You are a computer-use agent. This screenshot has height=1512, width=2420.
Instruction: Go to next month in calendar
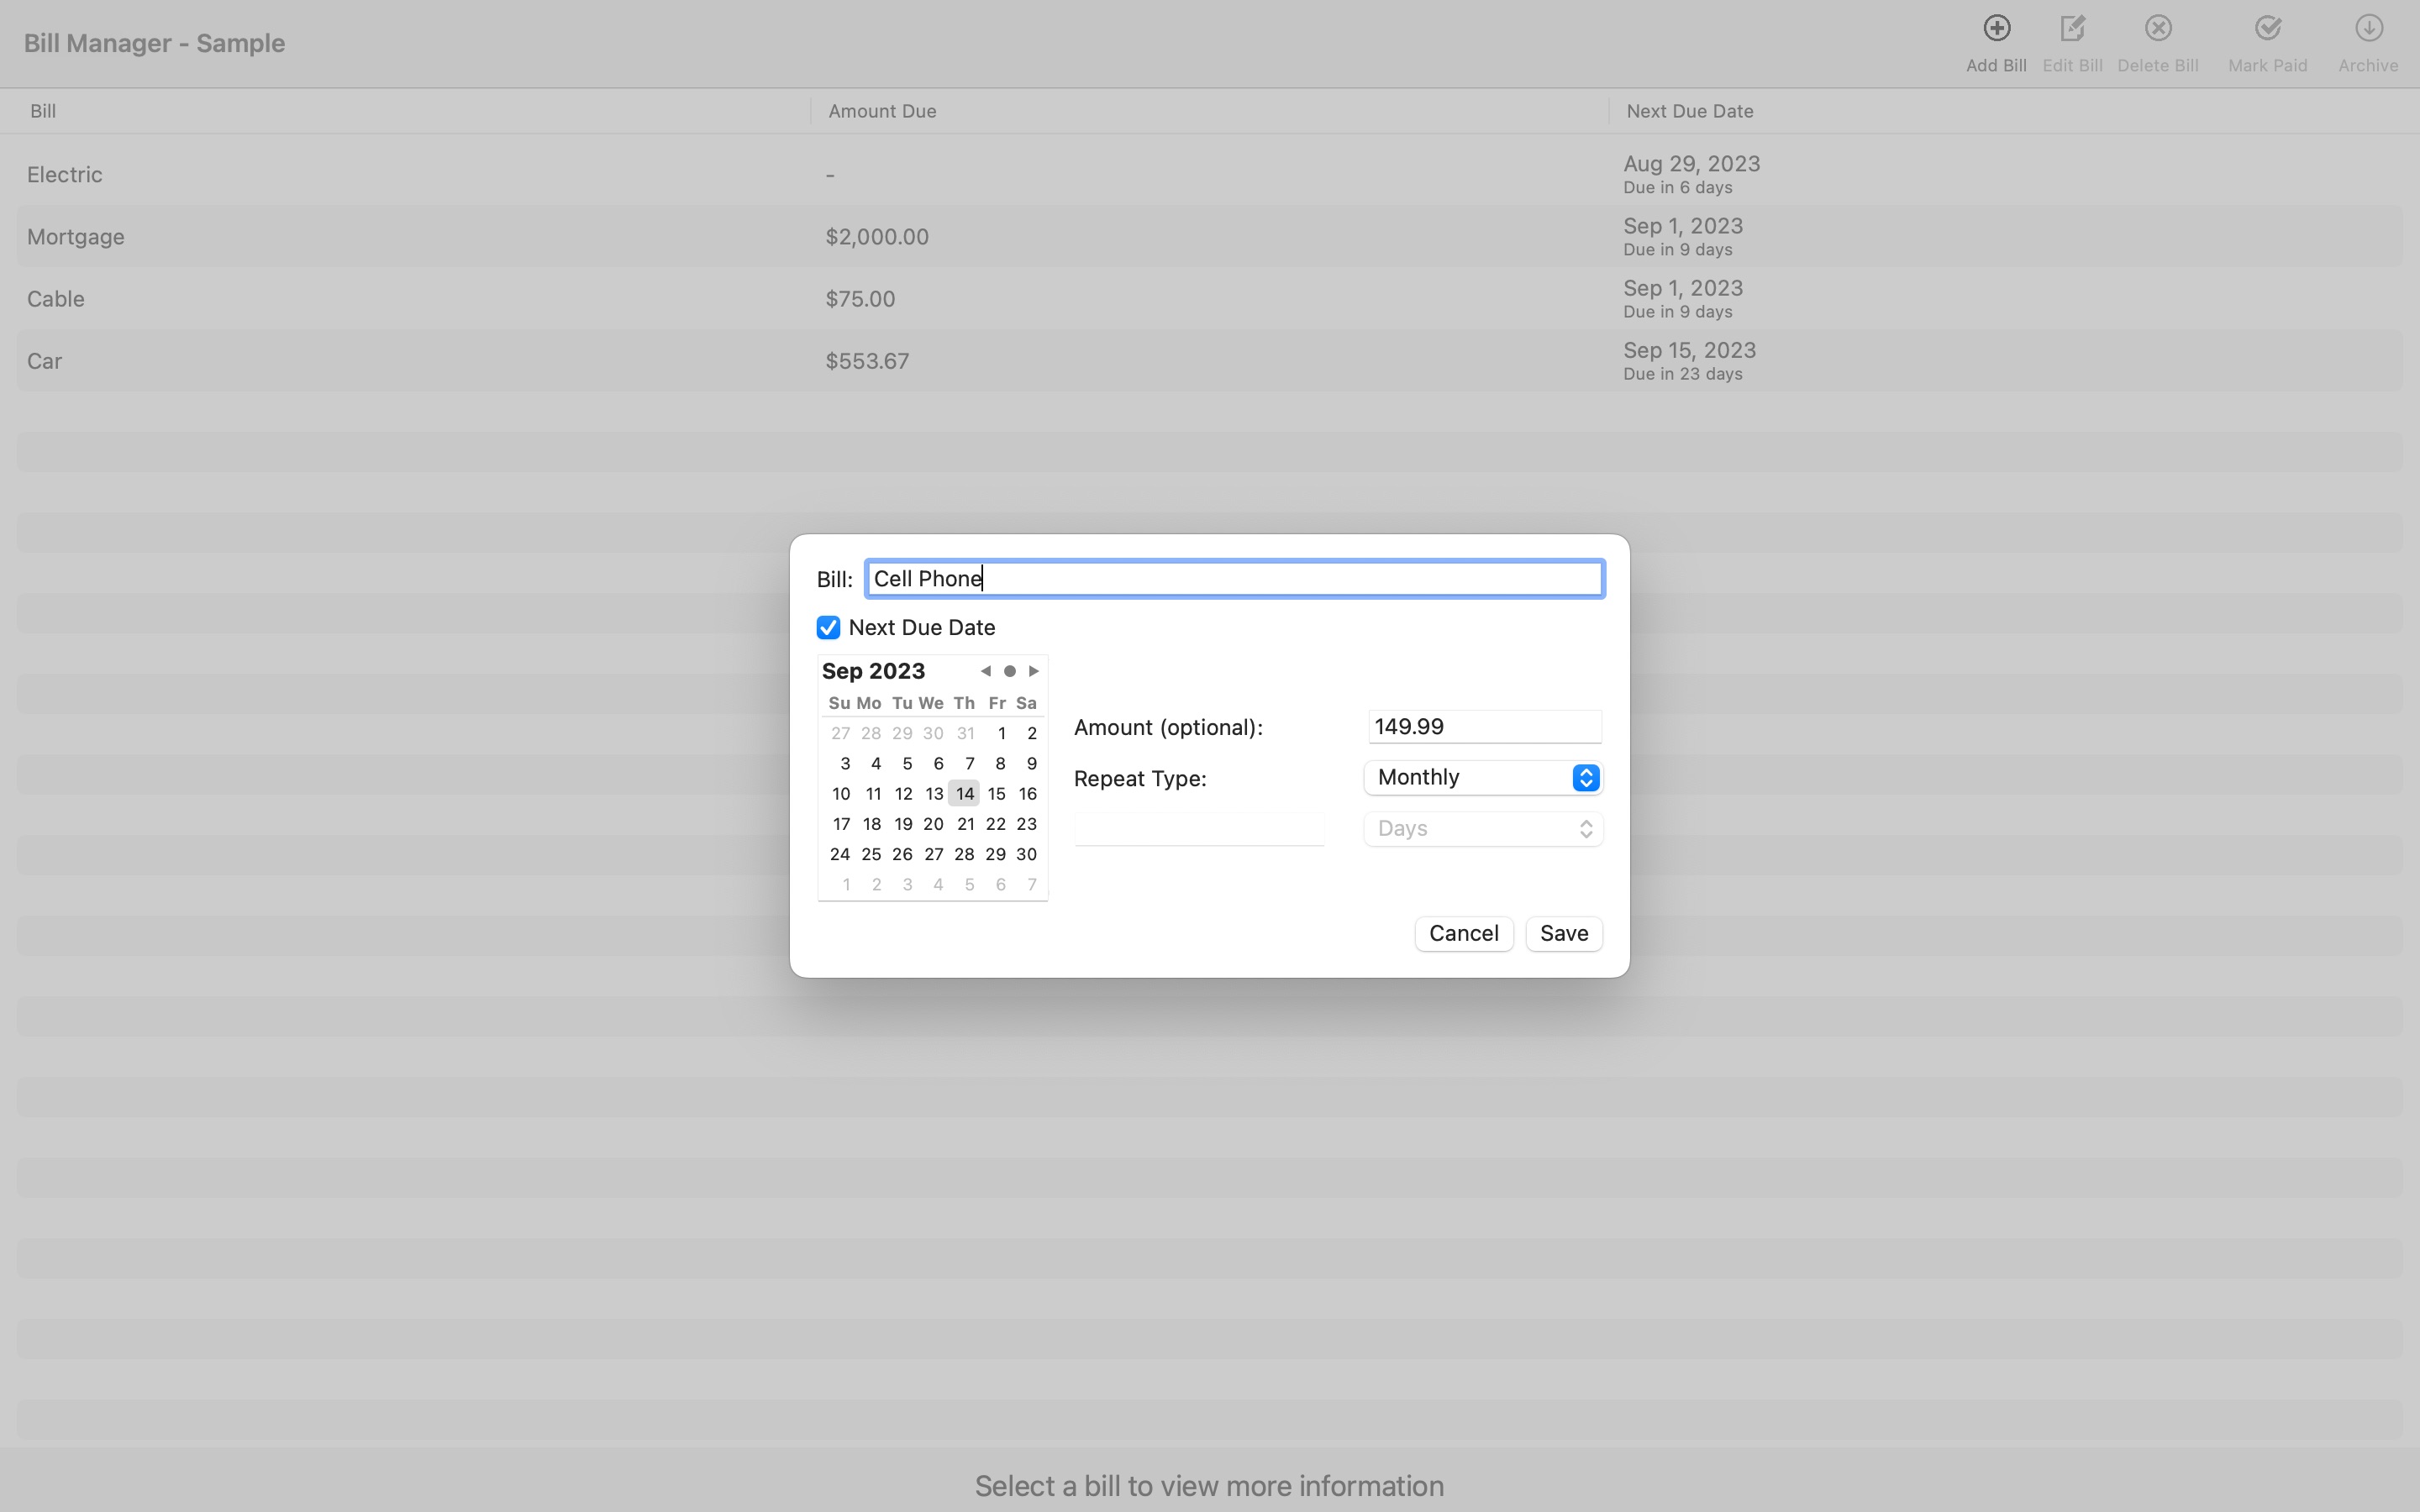[1034, 671]
